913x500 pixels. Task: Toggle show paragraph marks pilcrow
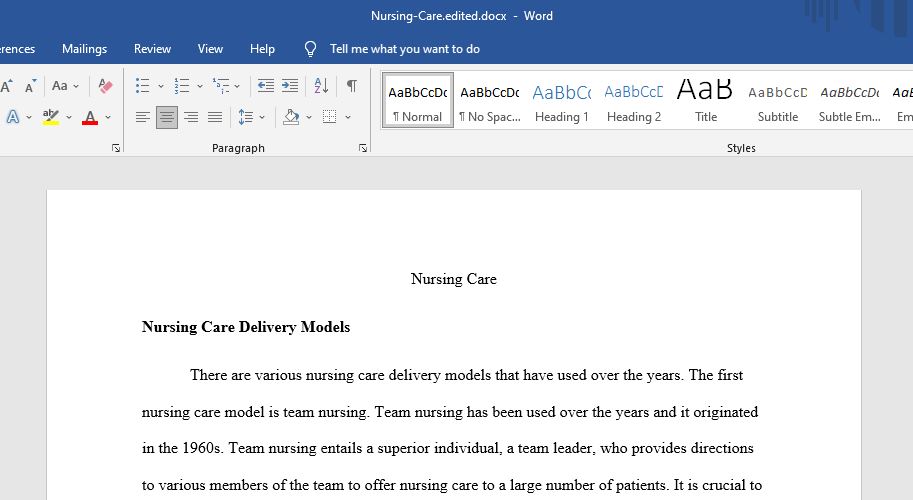[352, 86]
